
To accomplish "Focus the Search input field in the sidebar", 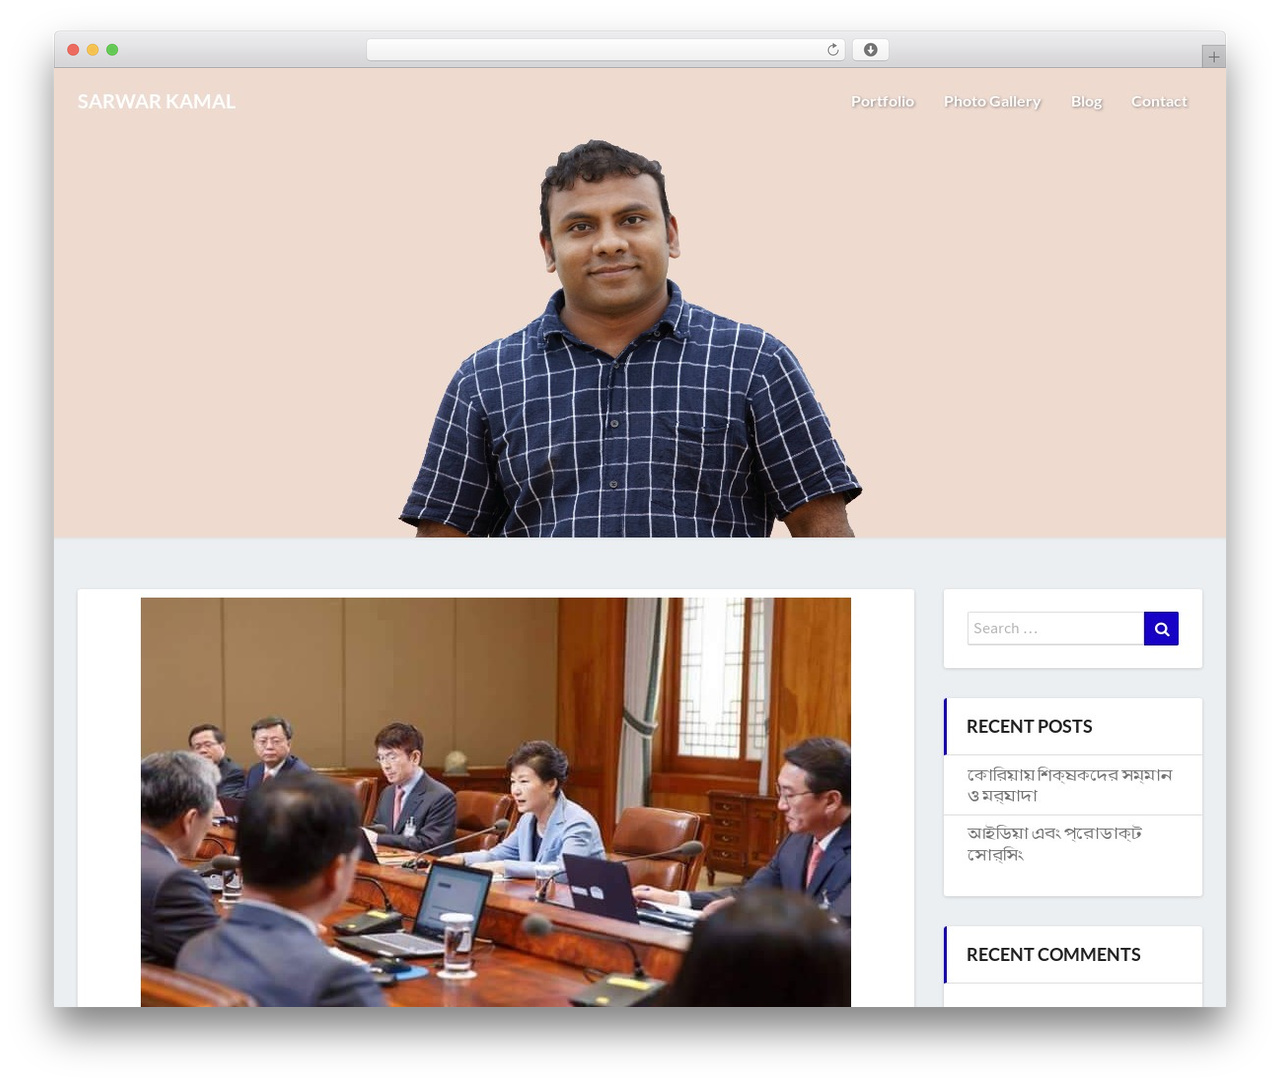I will pos(1055,629).
